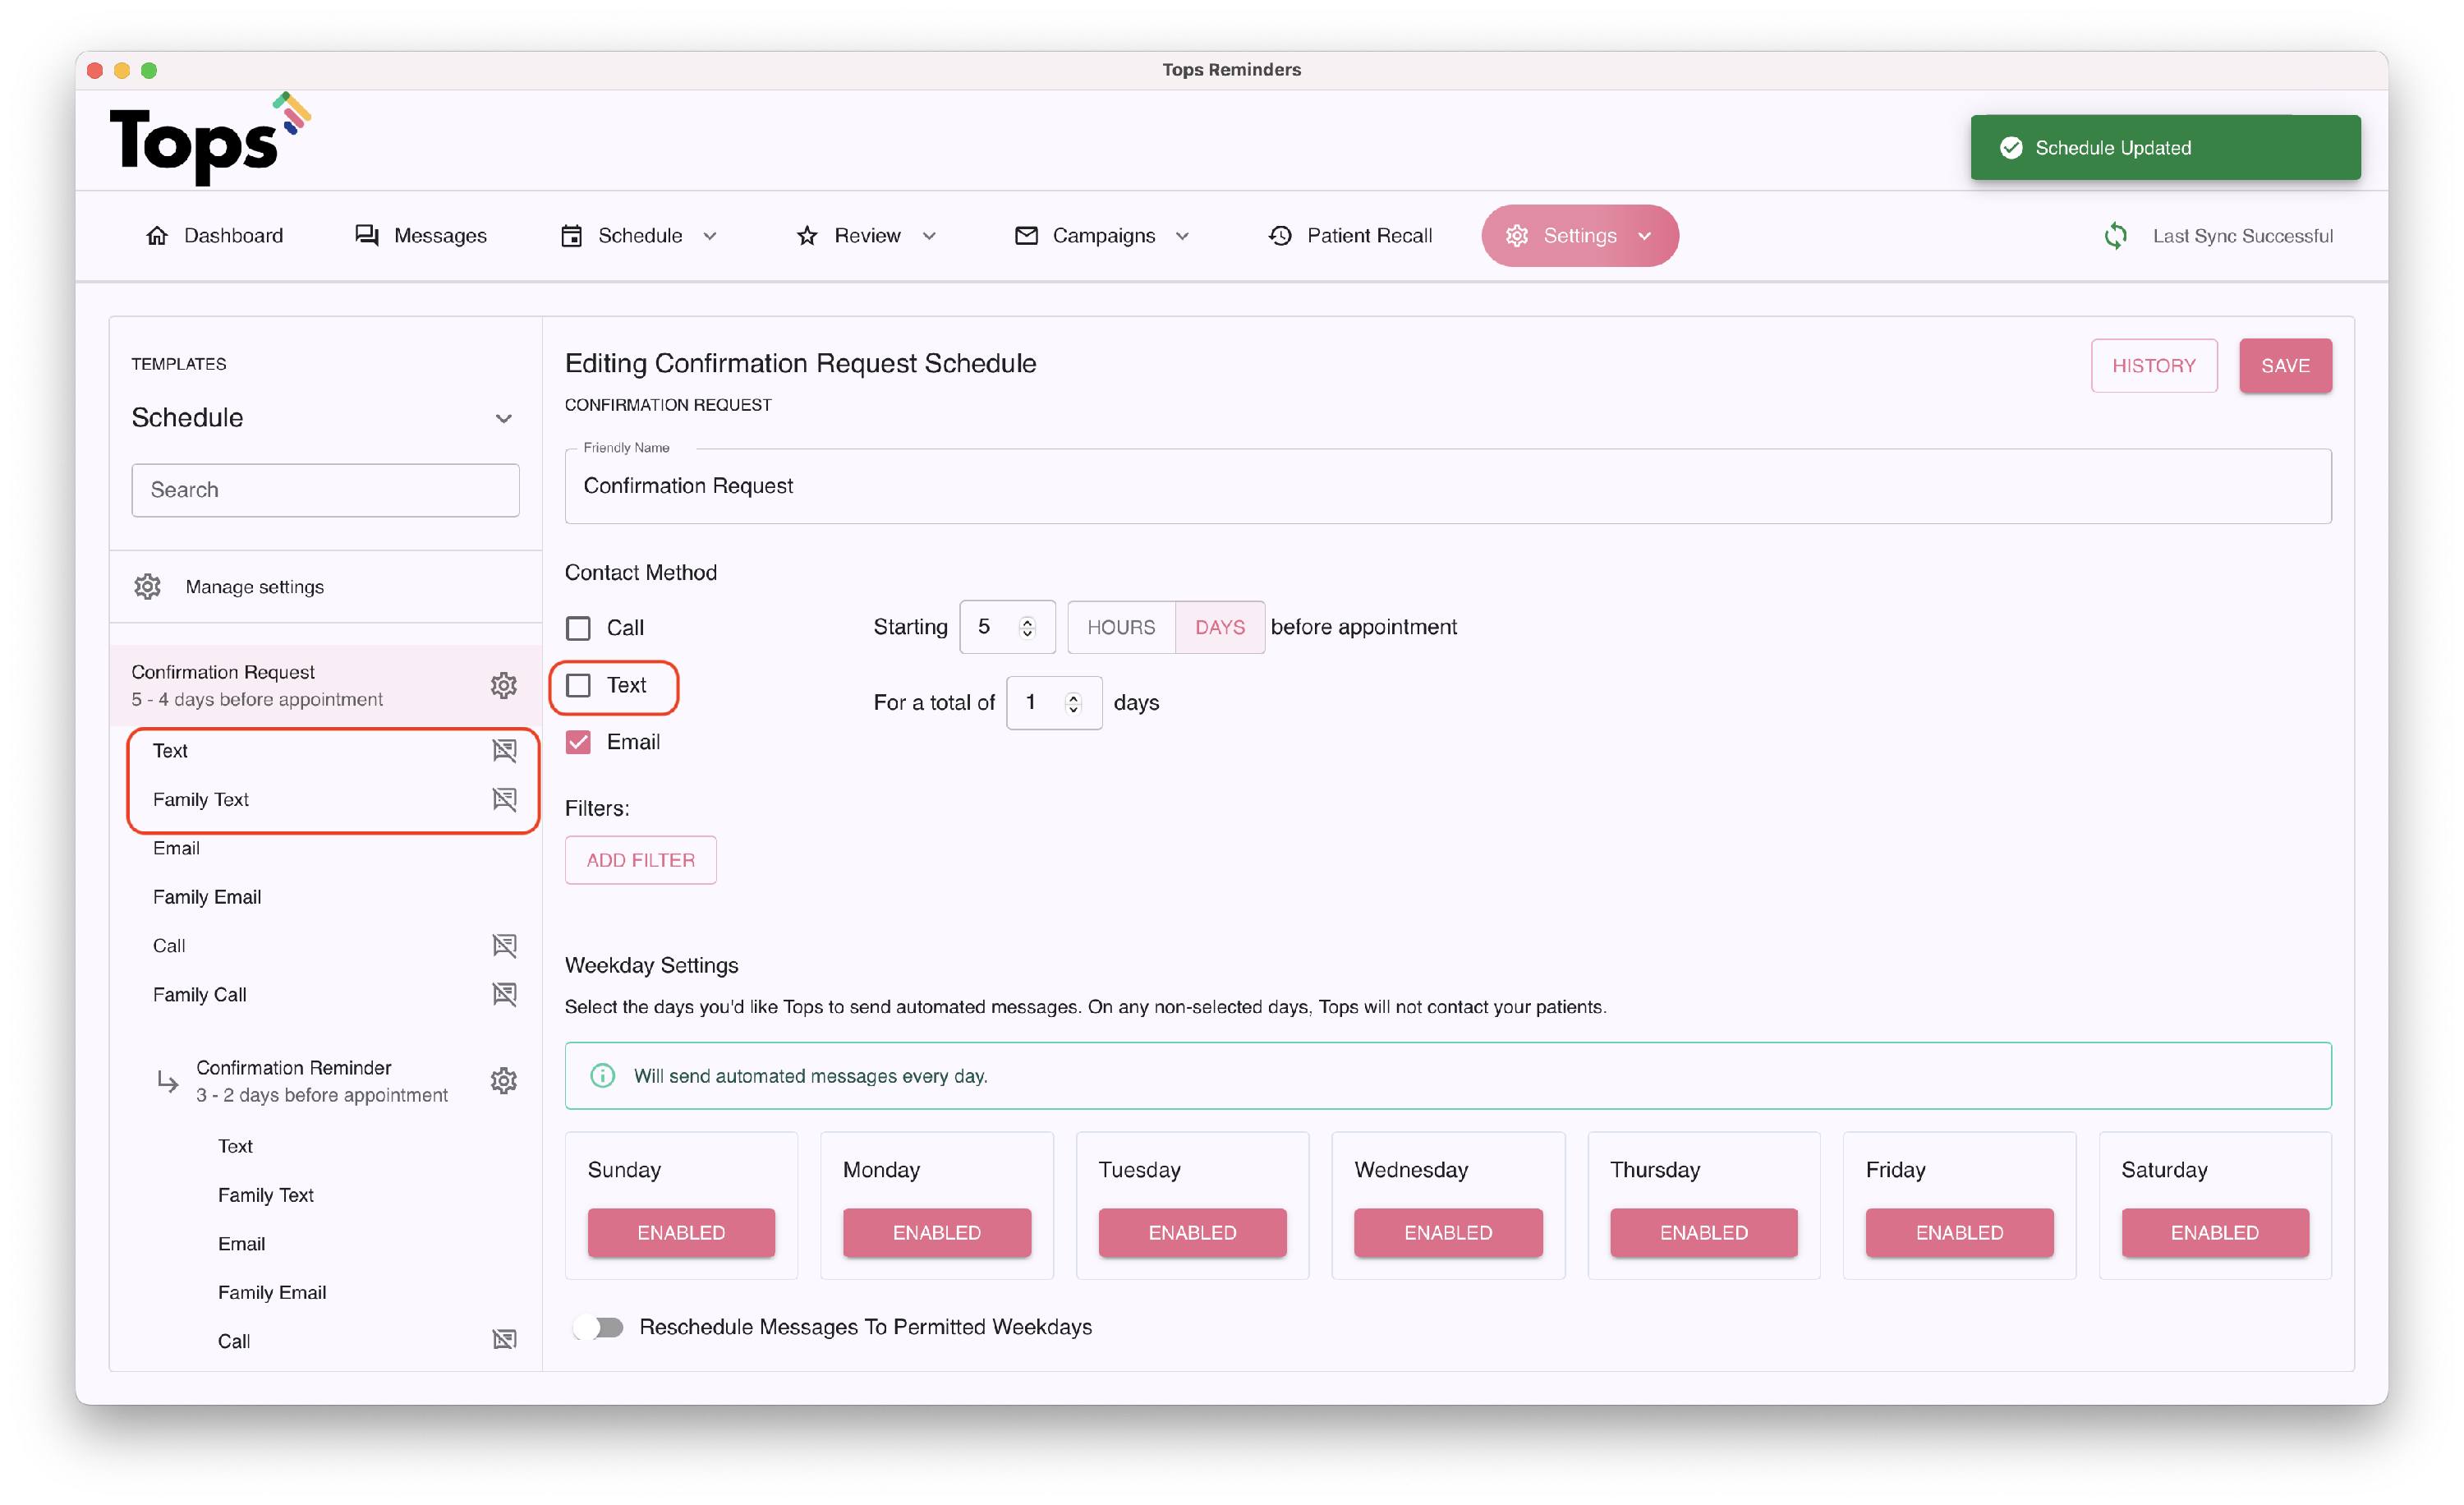
Task: Click disabled-message icon next to Family Text
Action: 504,799
